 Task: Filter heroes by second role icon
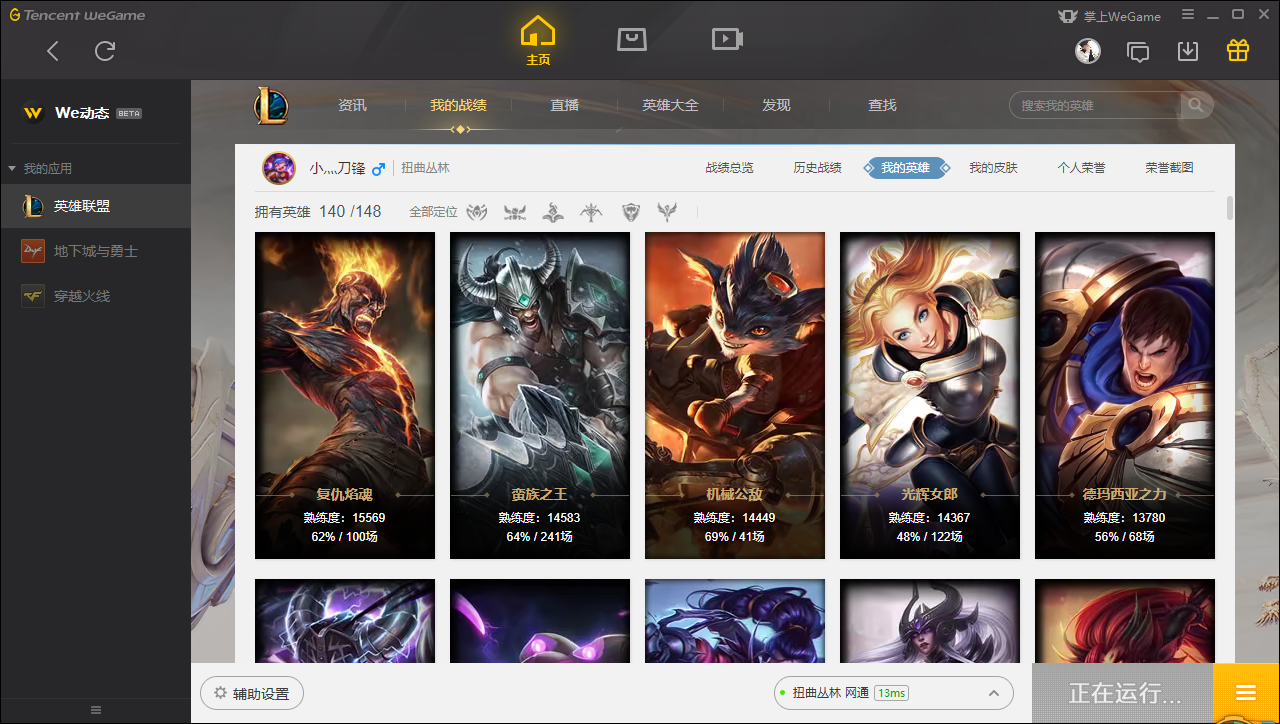515,212
